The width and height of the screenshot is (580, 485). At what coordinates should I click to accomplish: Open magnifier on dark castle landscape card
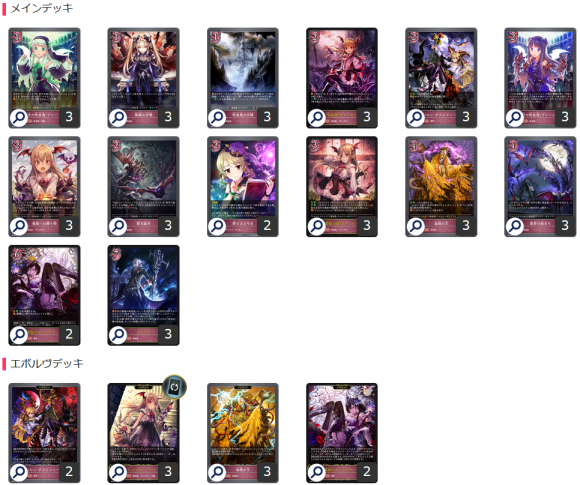pyautogui.click(x=218, y=118)
